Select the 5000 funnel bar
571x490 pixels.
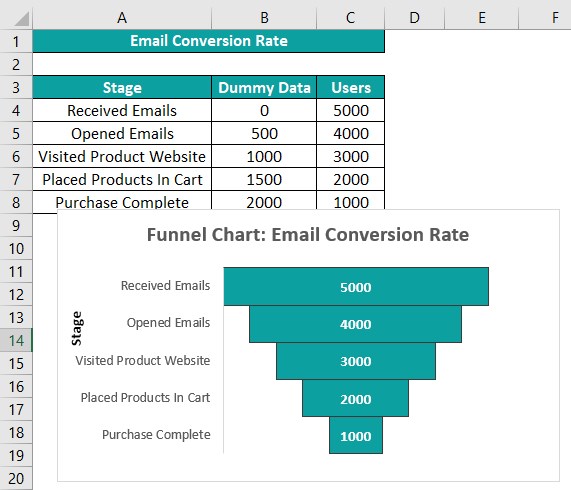click(x=356, y=287)
